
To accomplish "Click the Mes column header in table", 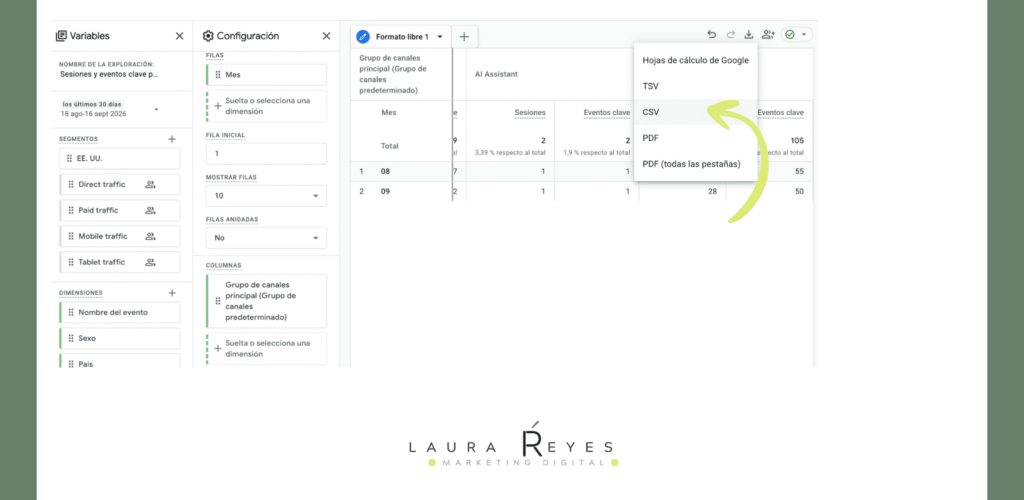I will coord(389,112).
